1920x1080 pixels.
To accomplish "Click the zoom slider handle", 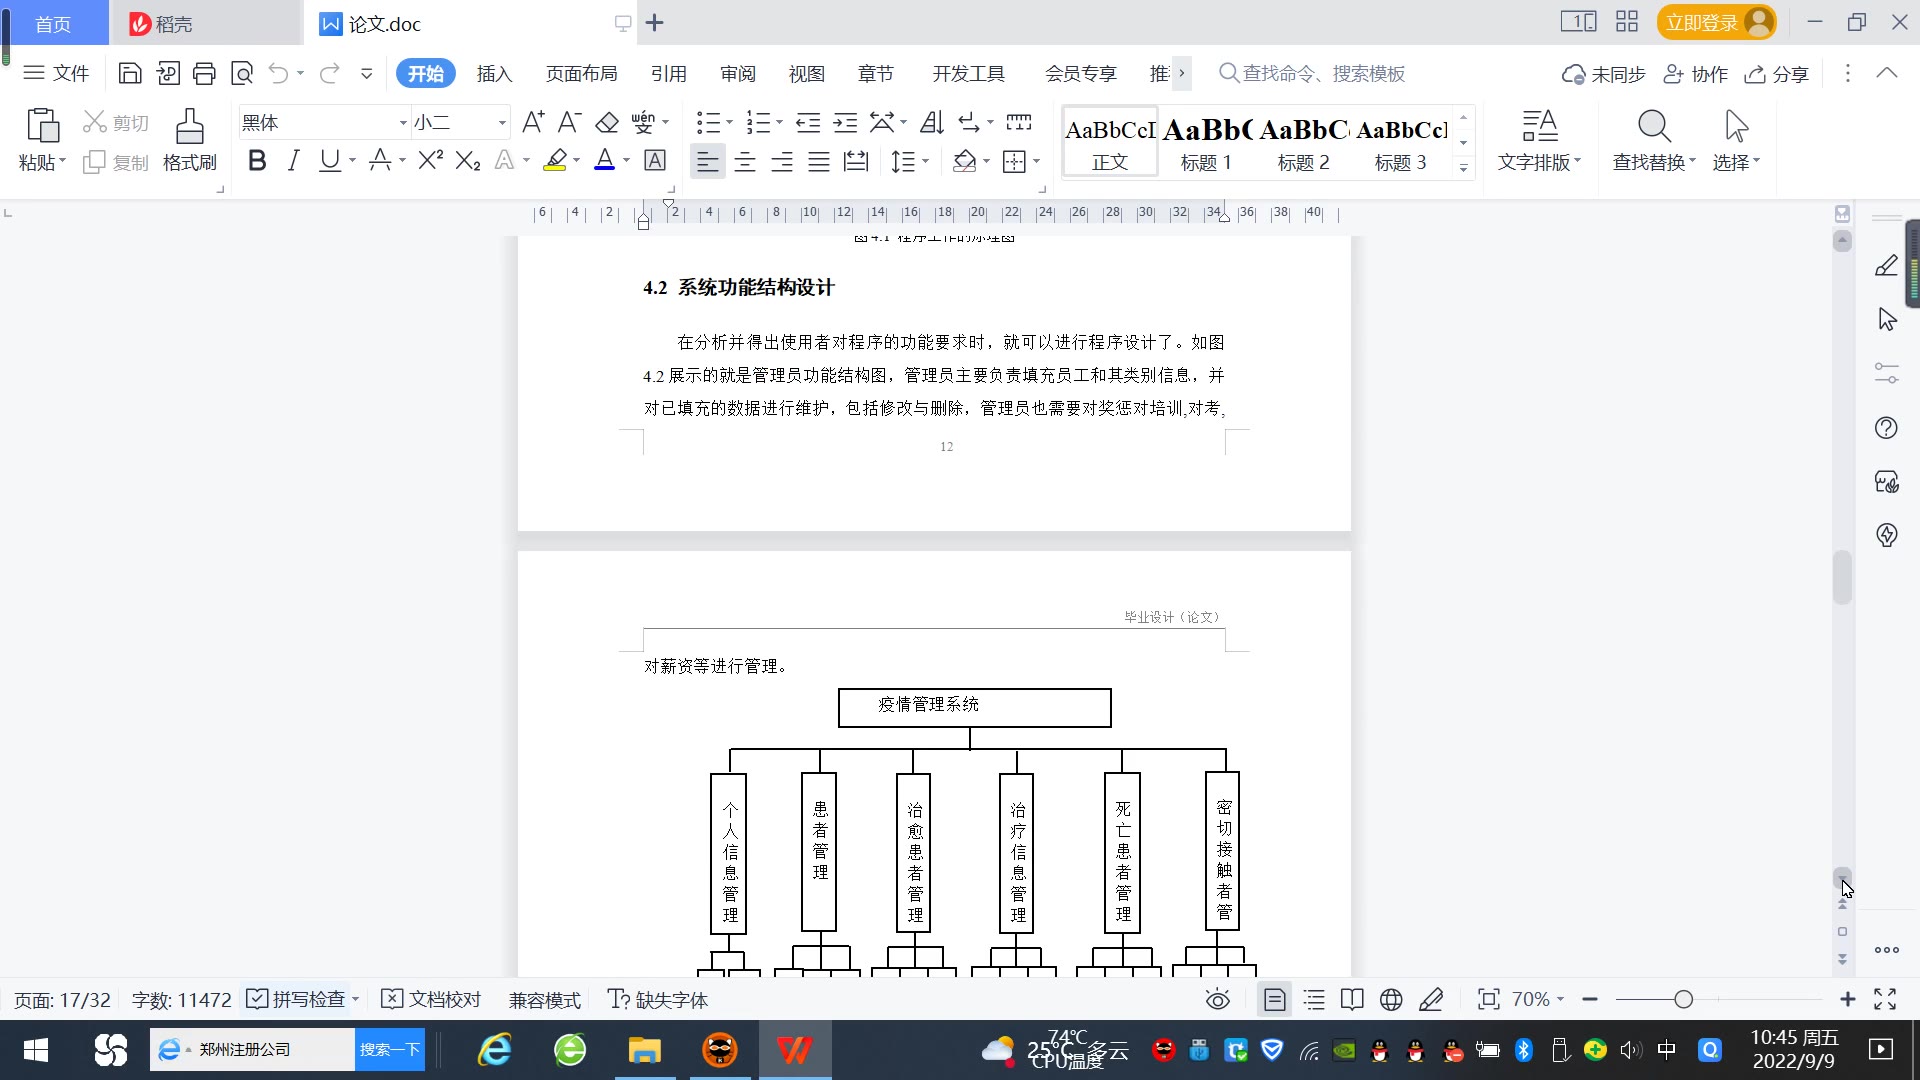I will pyautogui.click(x=1683, y=999).
